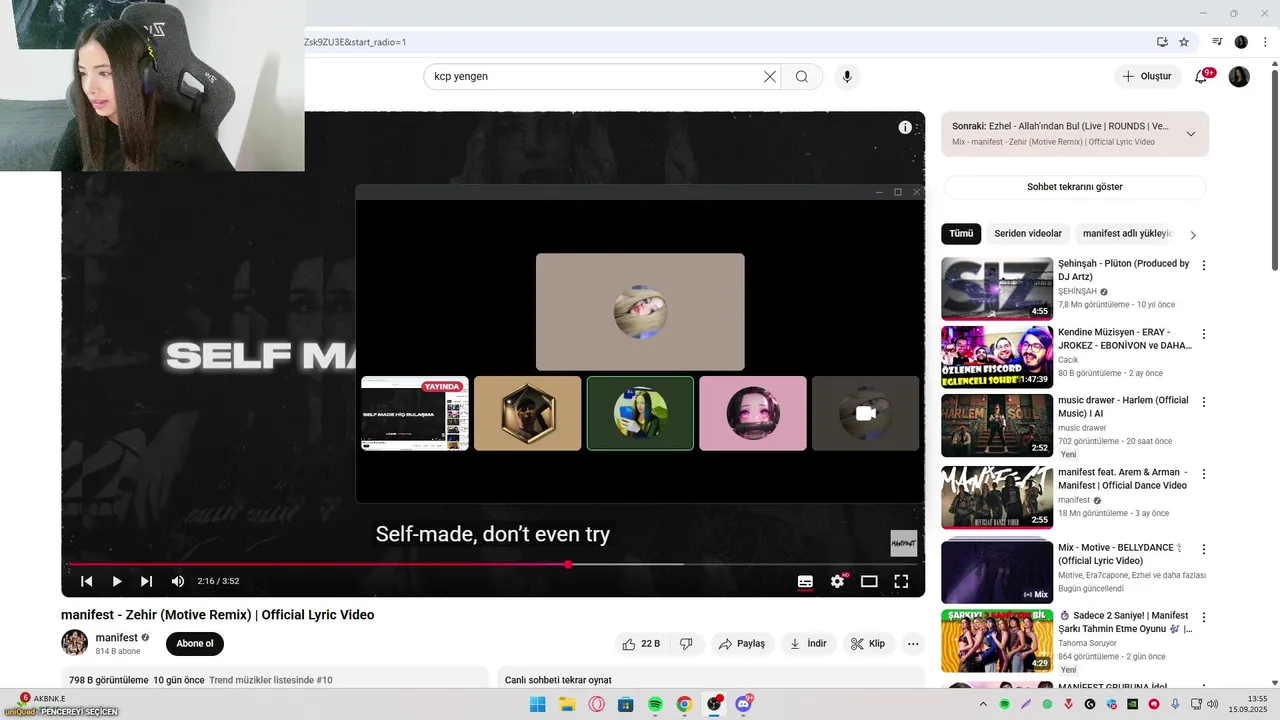1280x720 pixels.
Task: Clear the YouTube search box with X
Action: [x=770, y=77]
